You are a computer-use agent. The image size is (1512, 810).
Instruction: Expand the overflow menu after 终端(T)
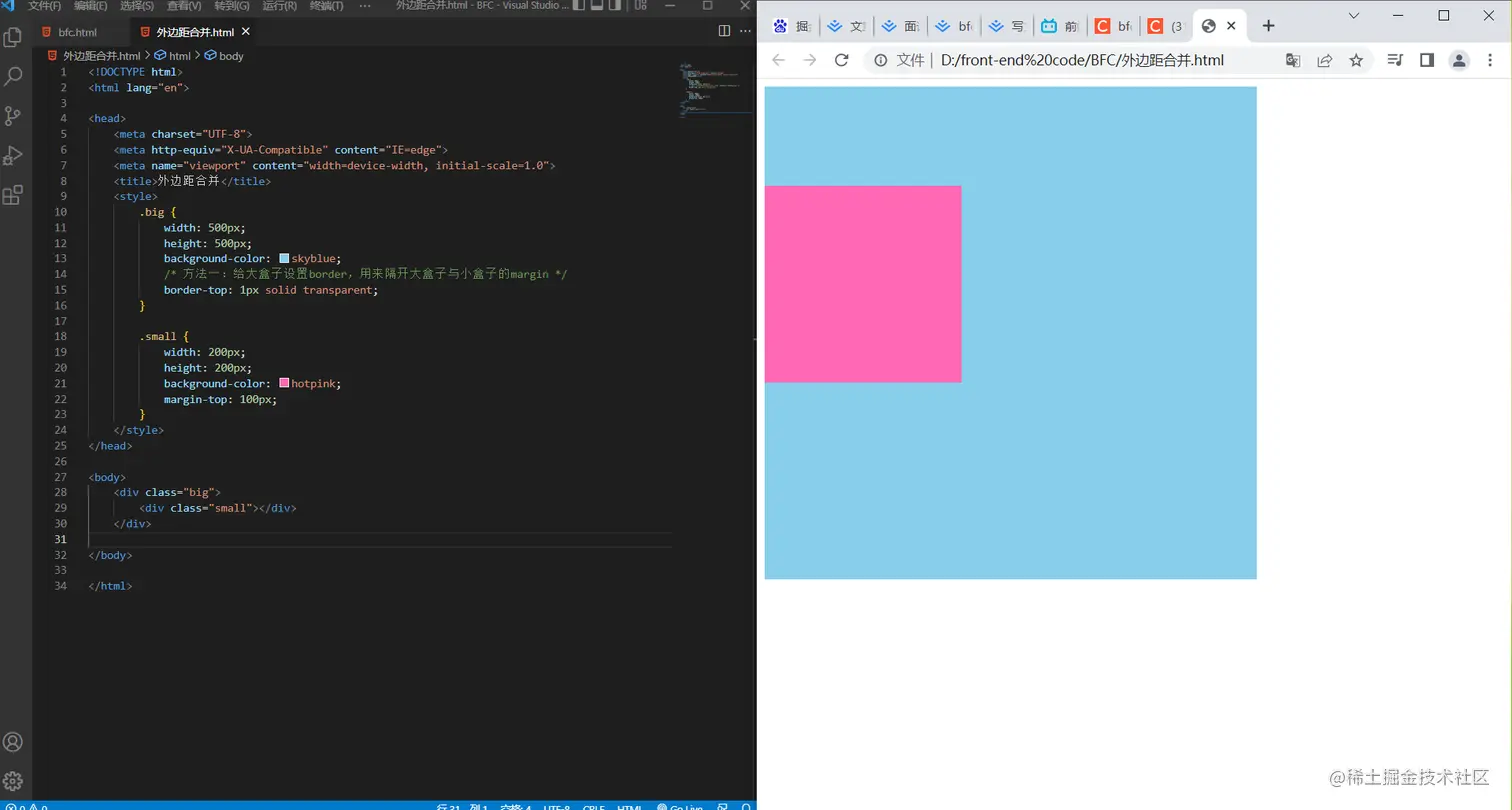[x=364, y=6]
